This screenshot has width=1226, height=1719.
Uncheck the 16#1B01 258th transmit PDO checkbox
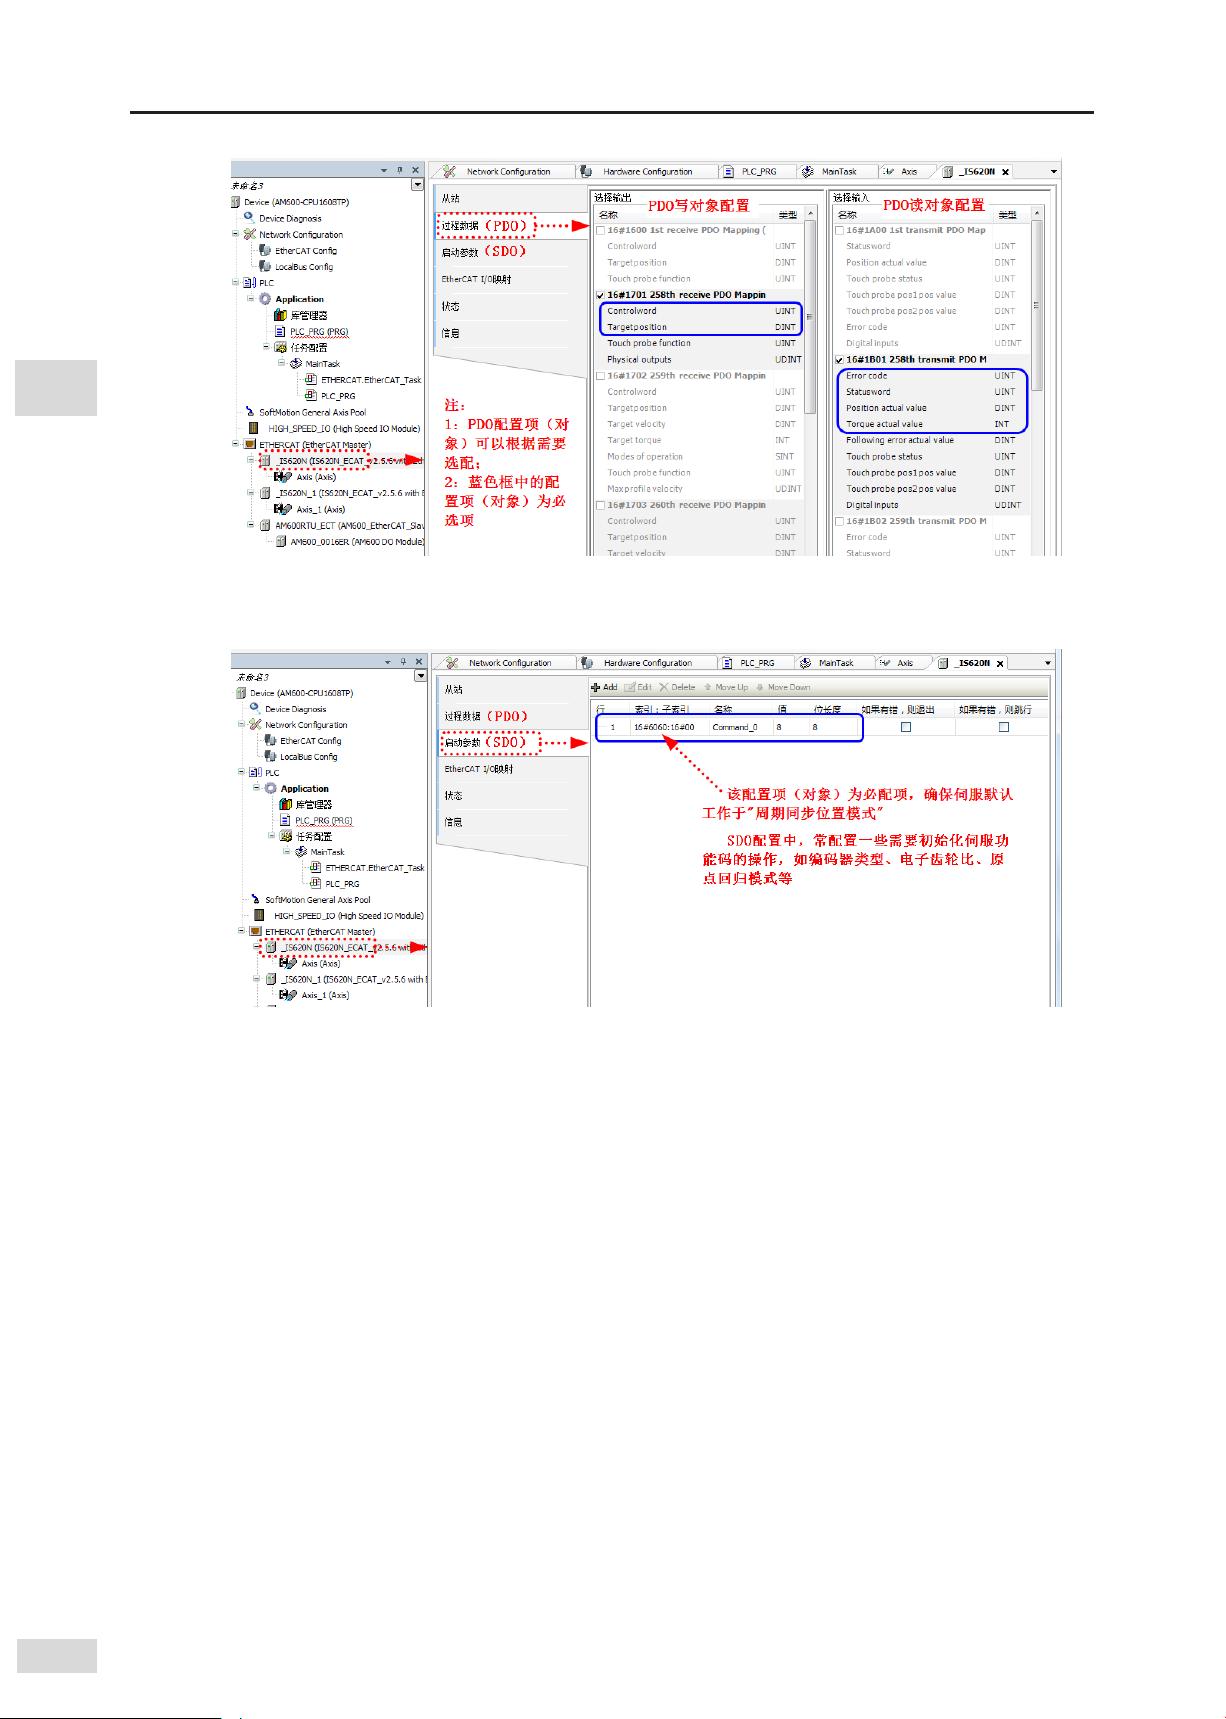pyautogui.click(x=839, y=360)
